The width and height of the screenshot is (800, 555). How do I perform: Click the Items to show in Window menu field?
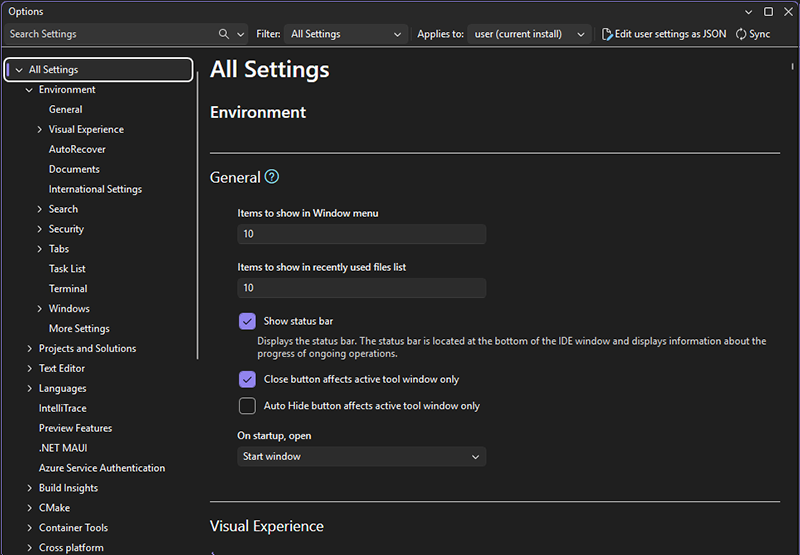tap(361, 234)
